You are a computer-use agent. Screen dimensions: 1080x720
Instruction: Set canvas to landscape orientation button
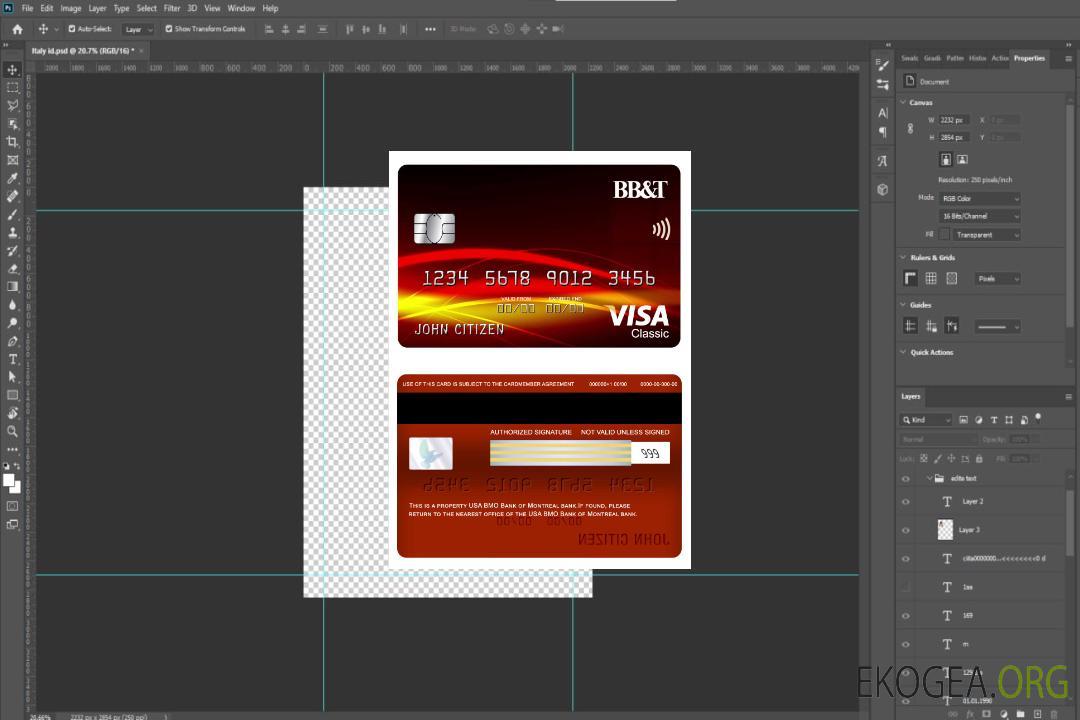tap(962, 160)
